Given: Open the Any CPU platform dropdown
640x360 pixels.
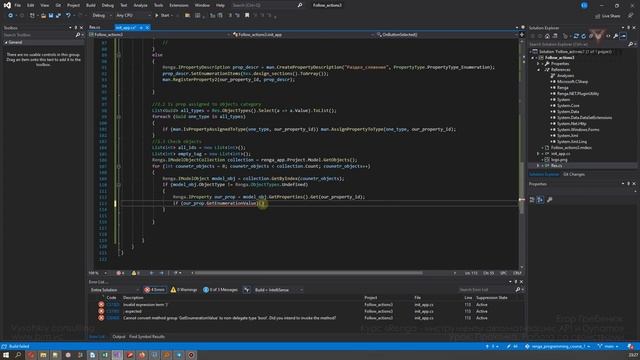Looking at the screenshot, I should (x=133, y=16).
